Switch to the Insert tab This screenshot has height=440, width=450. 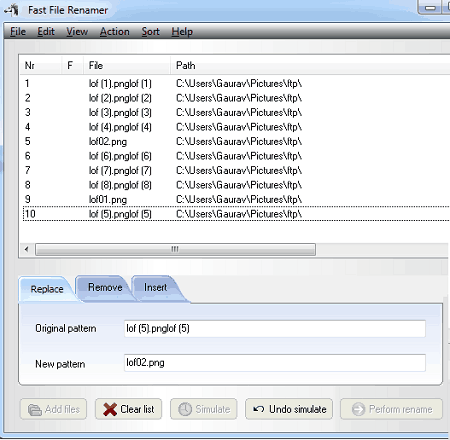[155, 288]
